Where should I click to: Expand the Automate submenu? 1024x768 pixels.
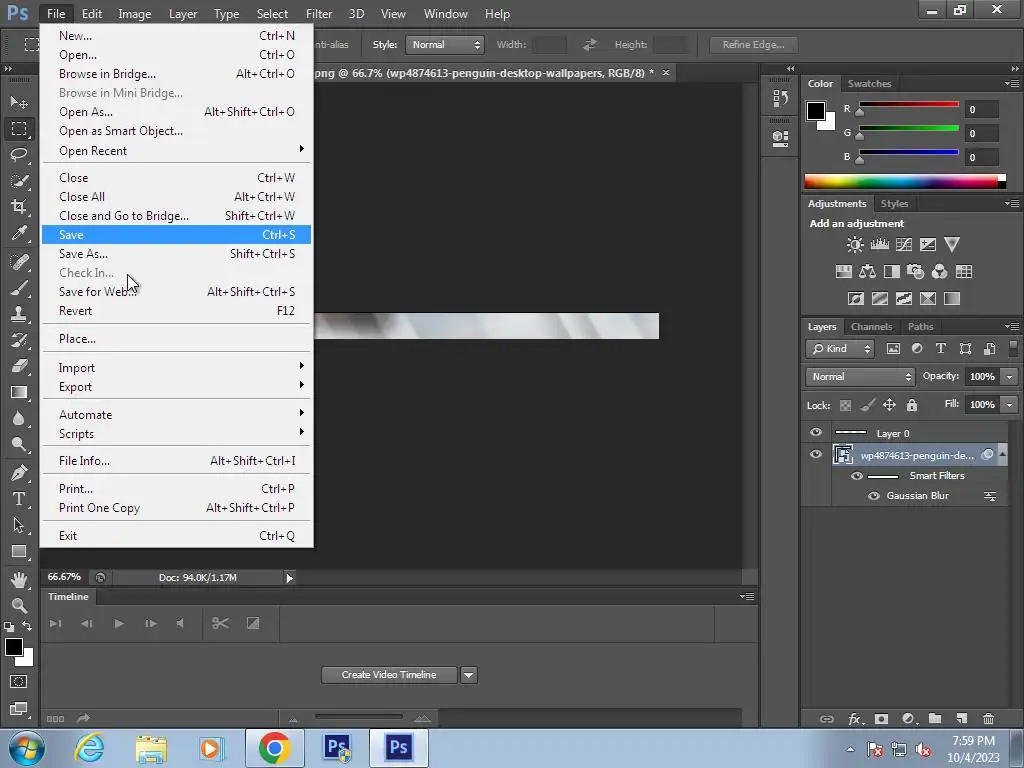[176, 415]
